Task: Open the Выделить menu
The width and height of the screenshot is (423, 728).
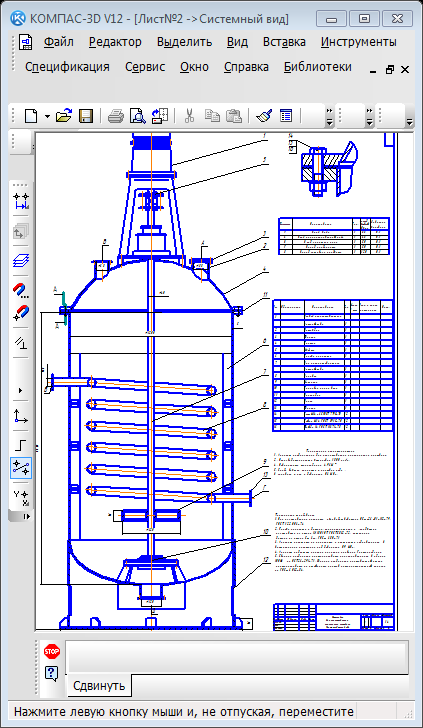Action: tap(184, 42)
